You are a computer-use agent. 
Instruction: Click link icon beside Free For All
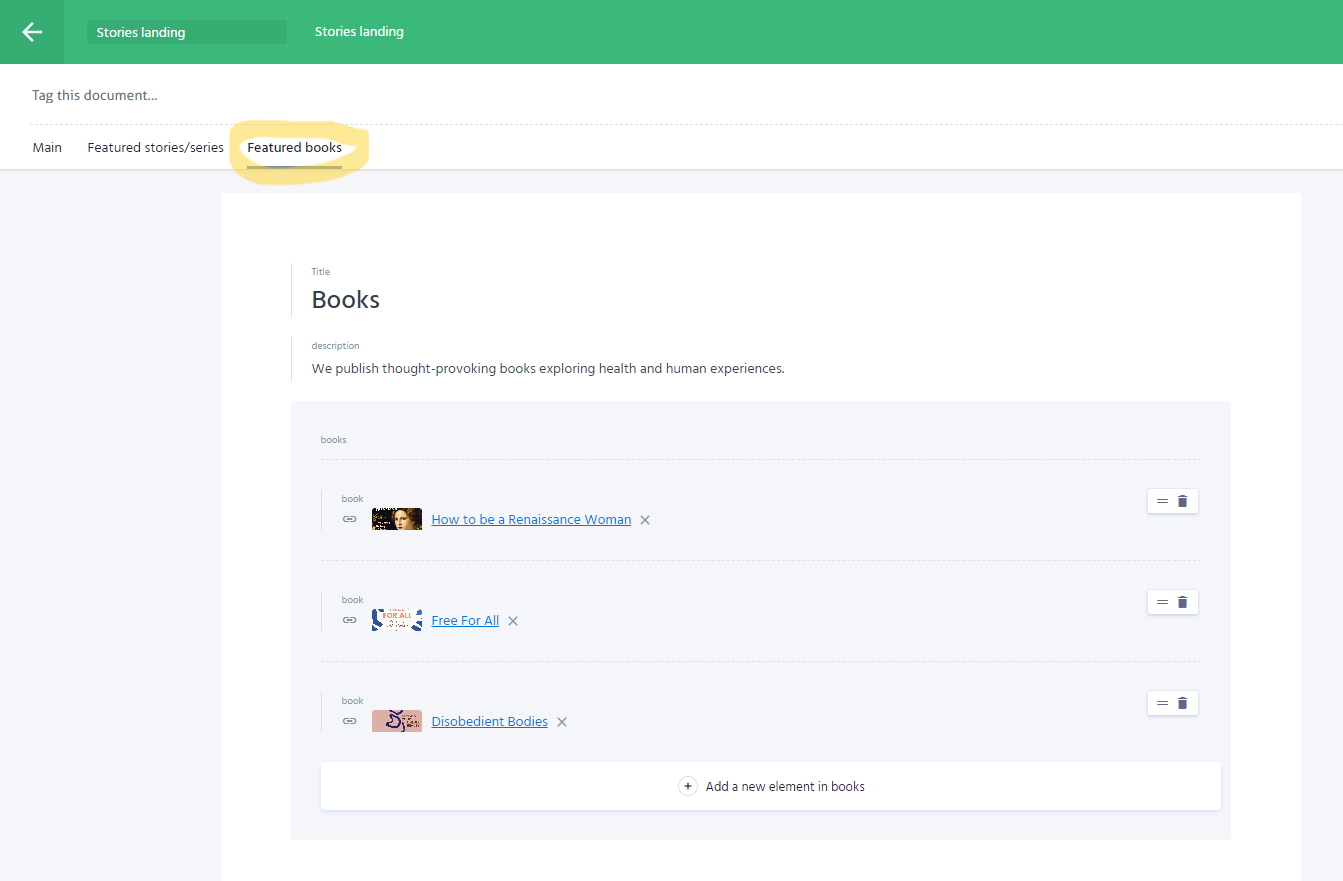(x=349, y=620)
